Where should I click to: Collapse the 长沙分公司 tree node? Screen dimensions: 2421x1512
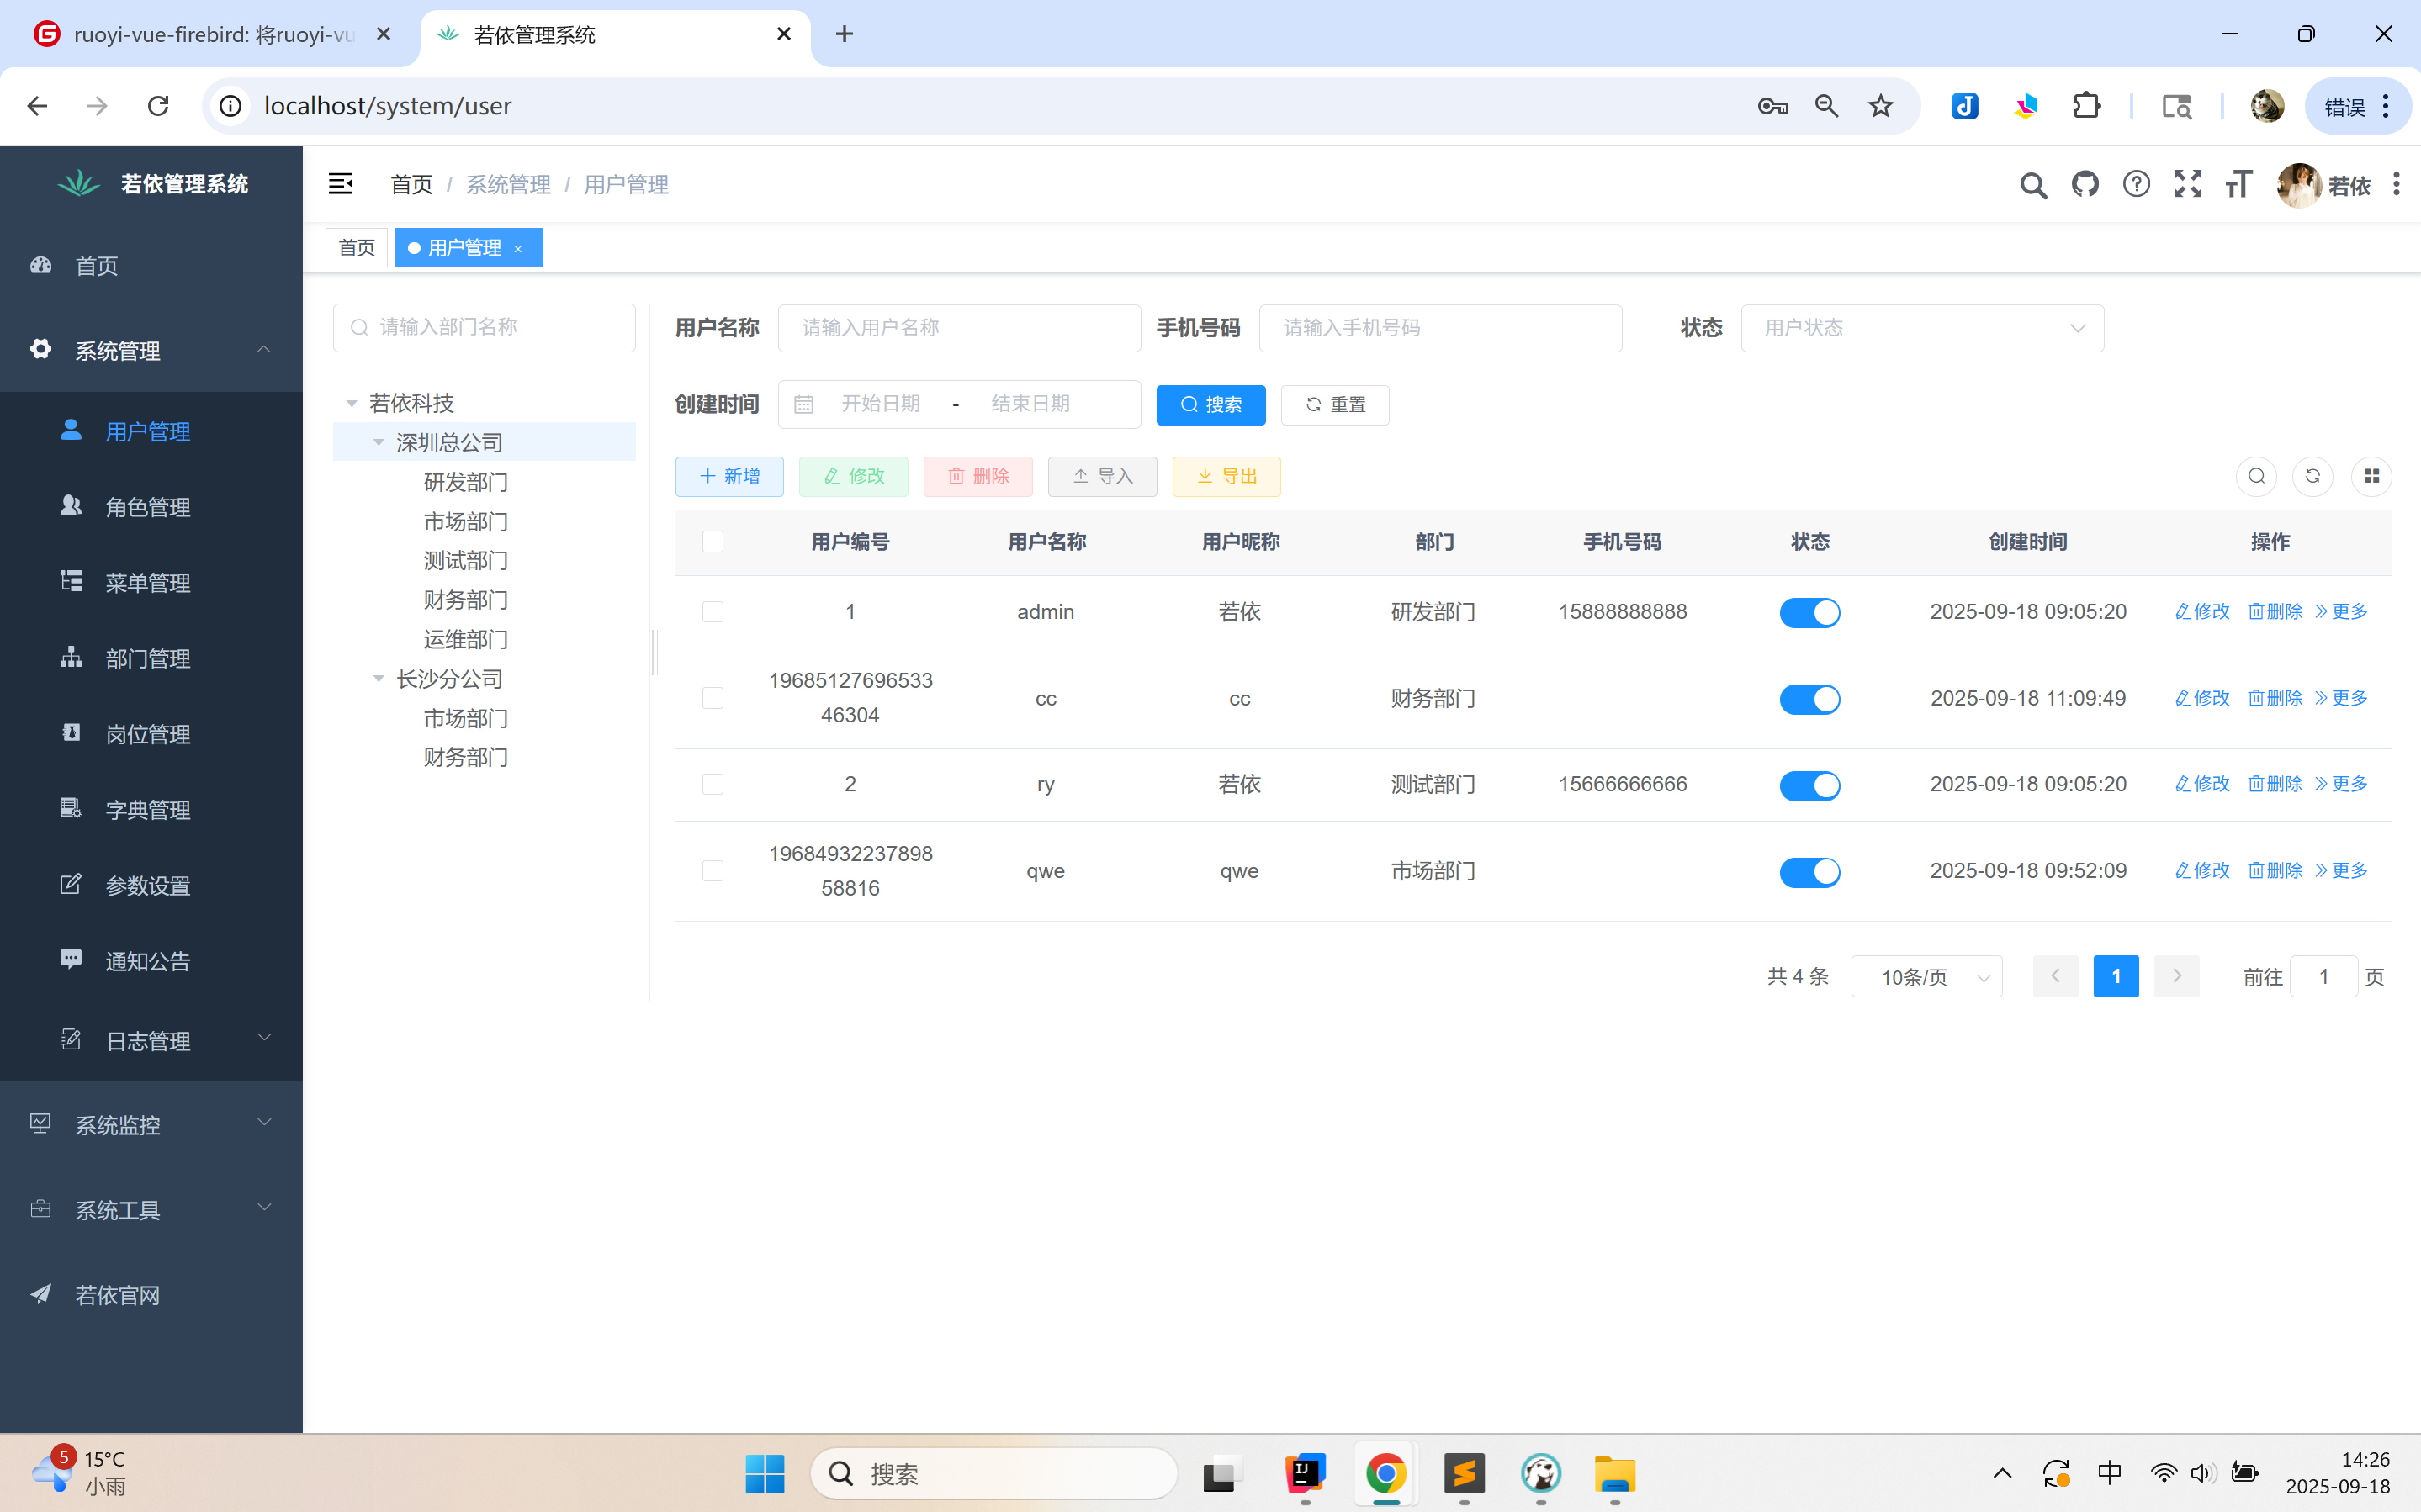378,679
